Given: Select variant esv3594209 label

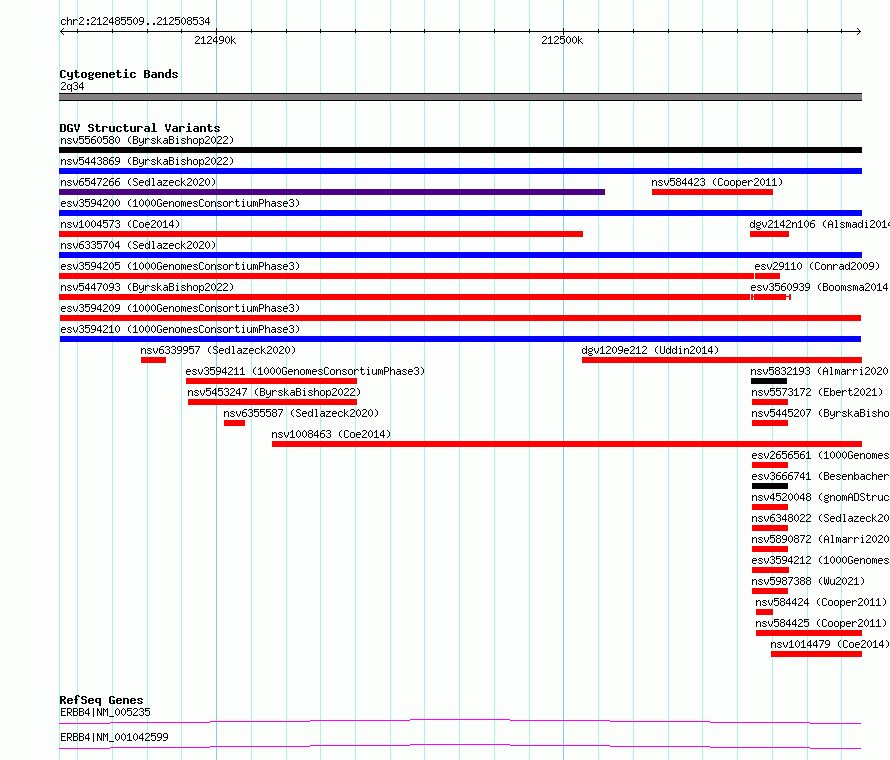Looking at the screenshot, I should (x=180, y=308).
